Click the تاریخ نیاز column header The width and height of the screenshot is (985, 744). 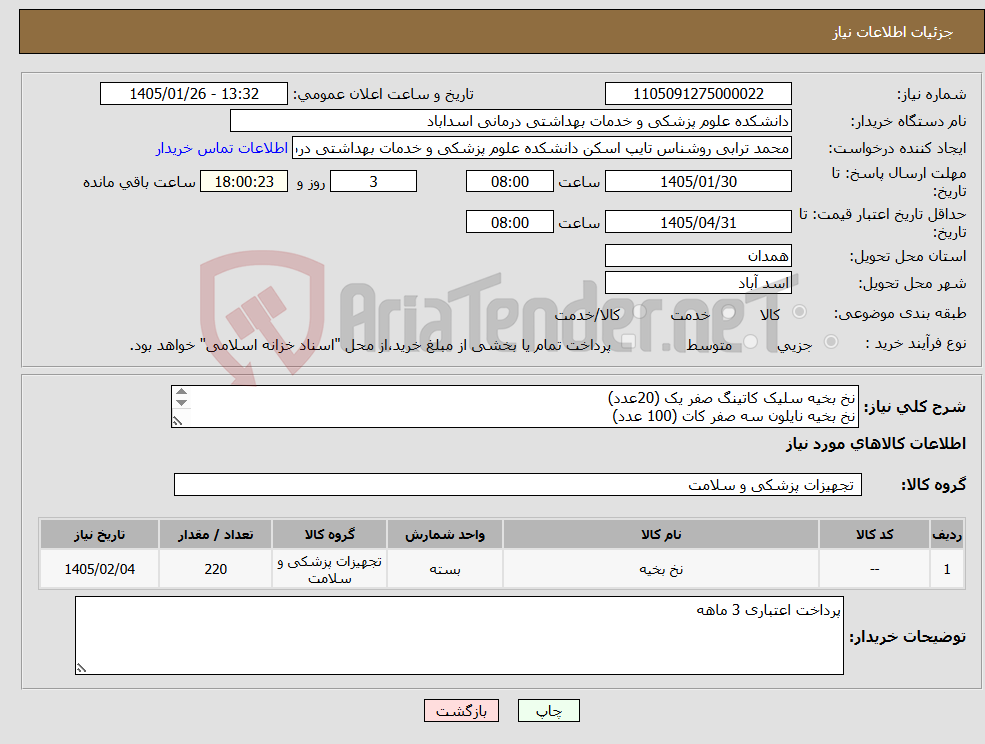99,535
